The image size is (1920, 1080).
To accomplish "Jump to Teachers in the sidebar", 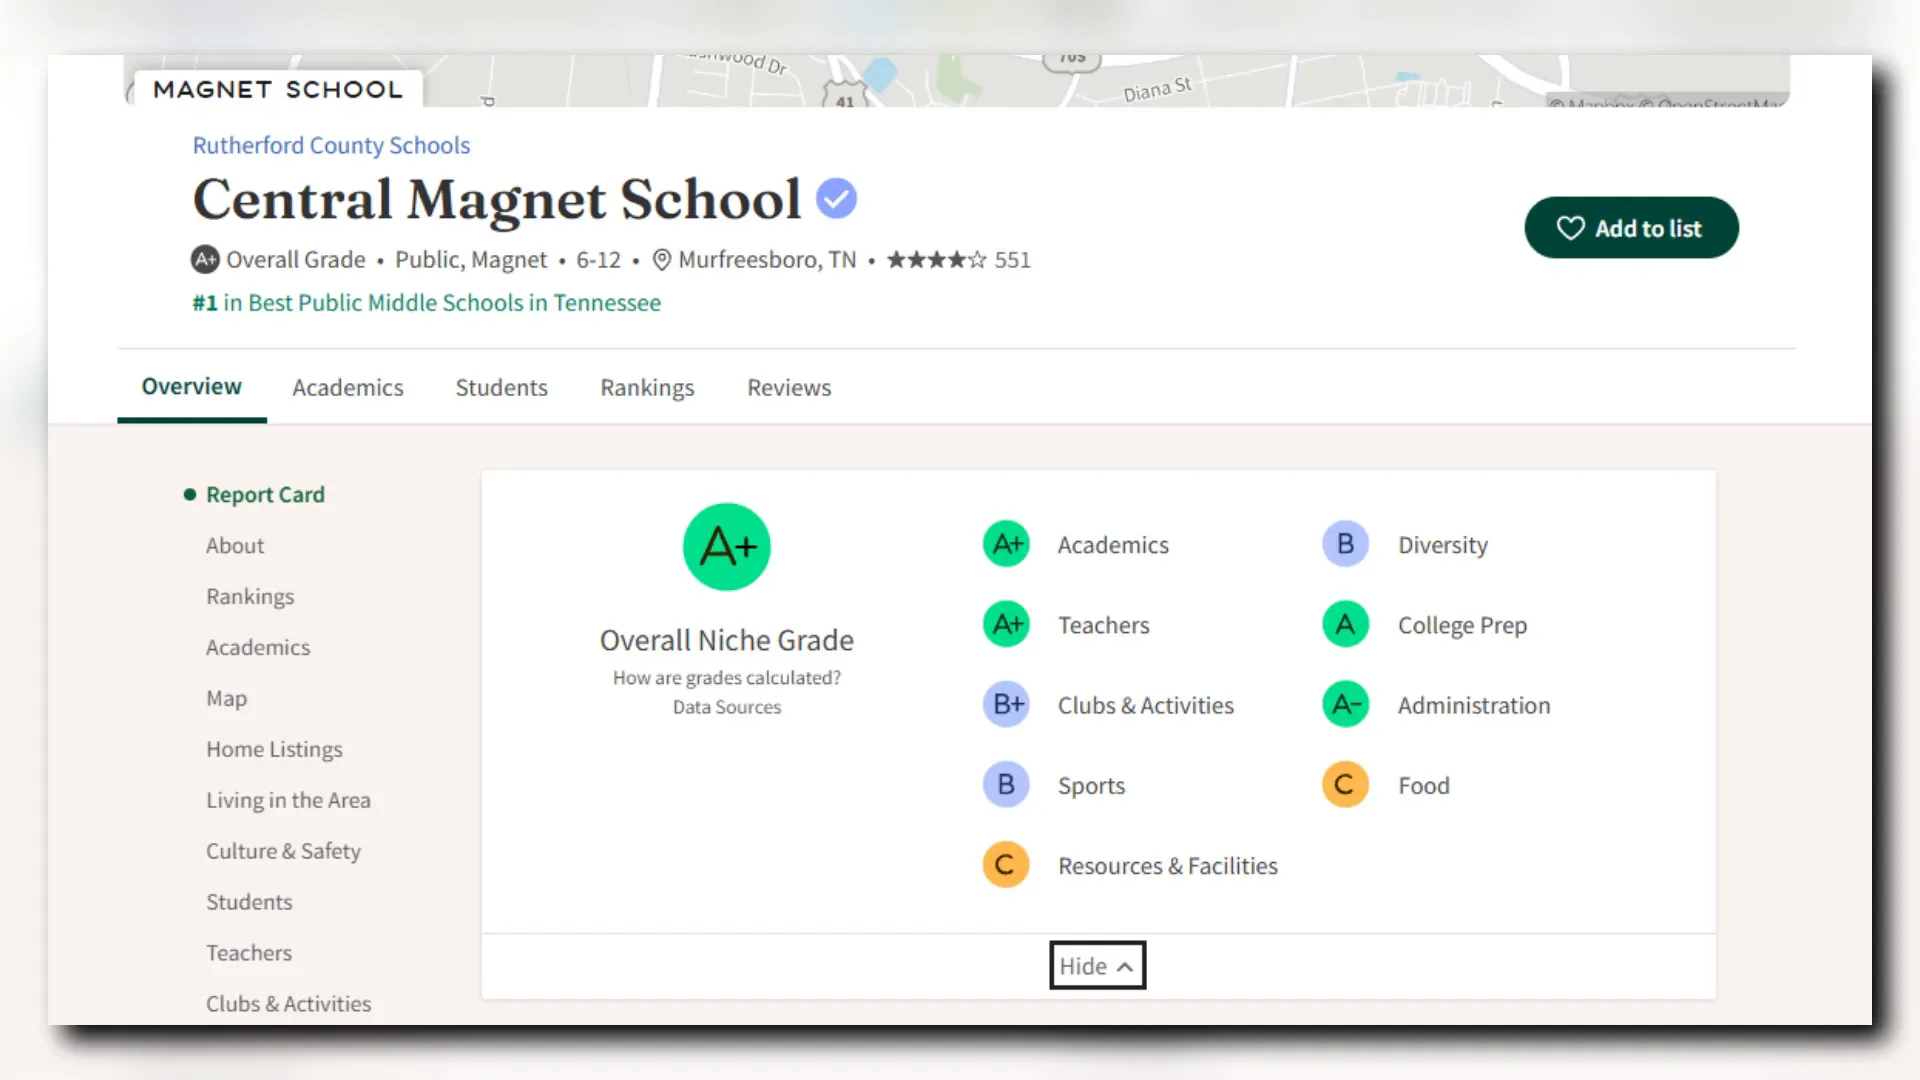I will click(249, 954).
